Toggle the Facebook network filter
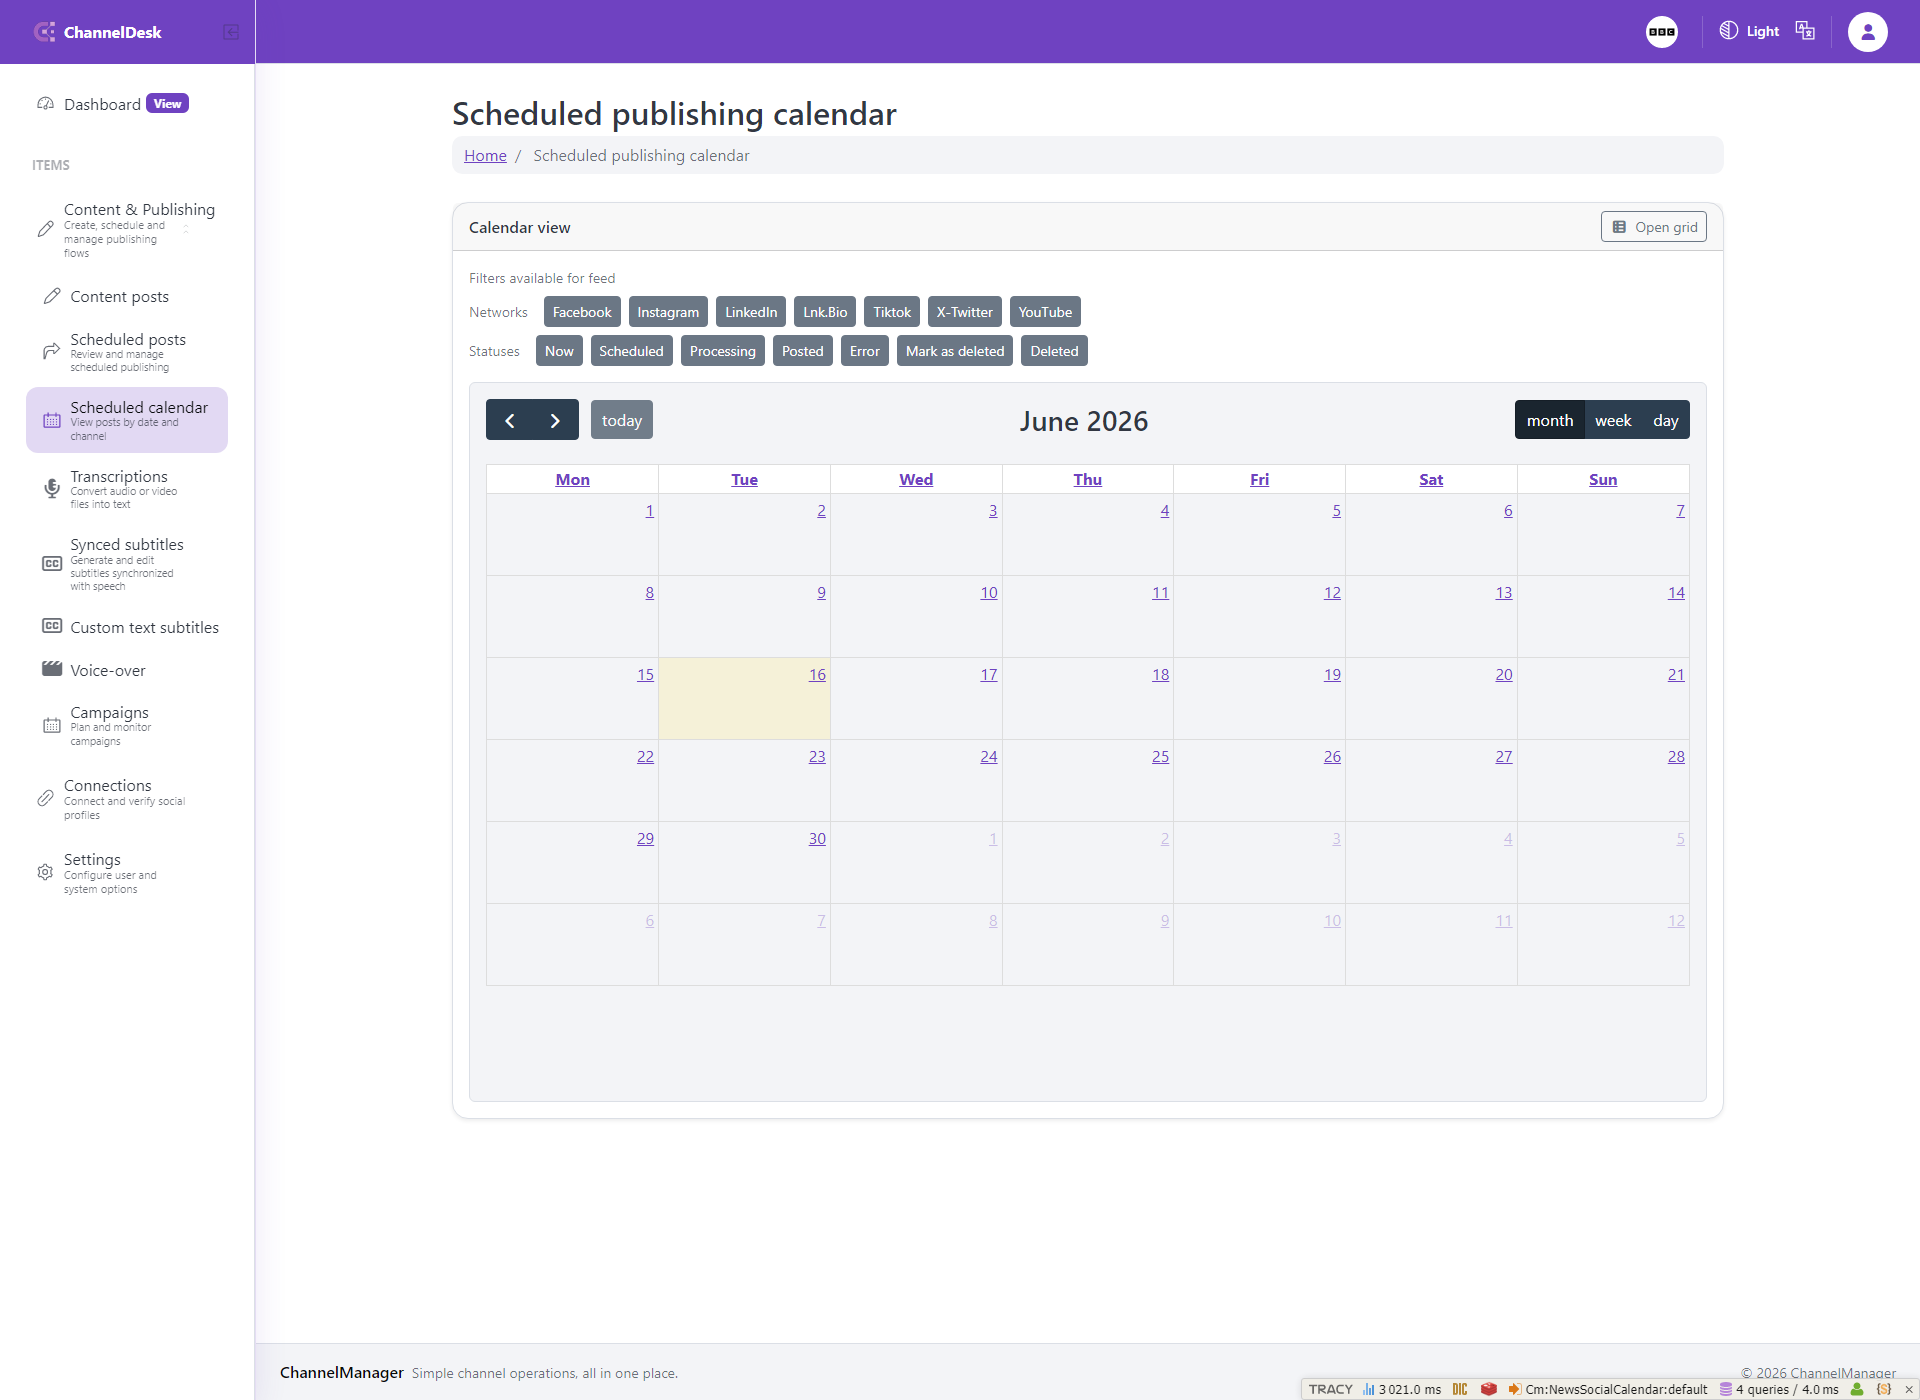This screenshot has width=1920, height=1400. coord(582,312)
